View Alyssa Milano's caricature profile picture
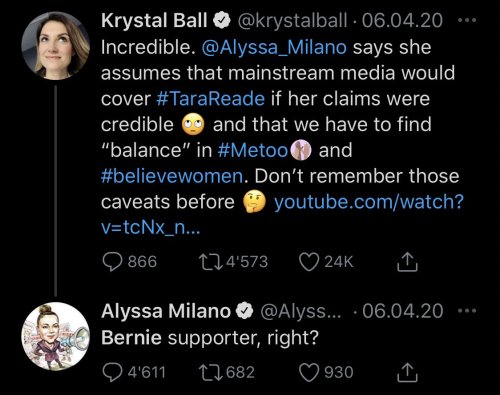This screenshot has height=395, width=500. tap(56, 336)
